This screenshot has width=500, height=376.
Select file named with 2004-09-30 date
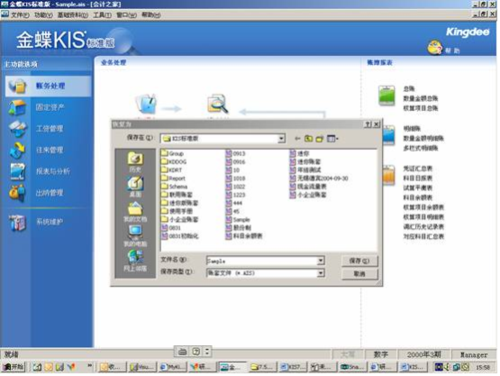tap(319, 179)
